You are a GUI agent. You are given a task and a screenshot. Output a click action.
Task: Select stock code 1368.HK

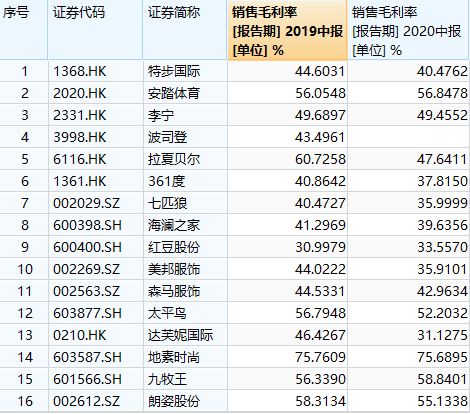80,71
